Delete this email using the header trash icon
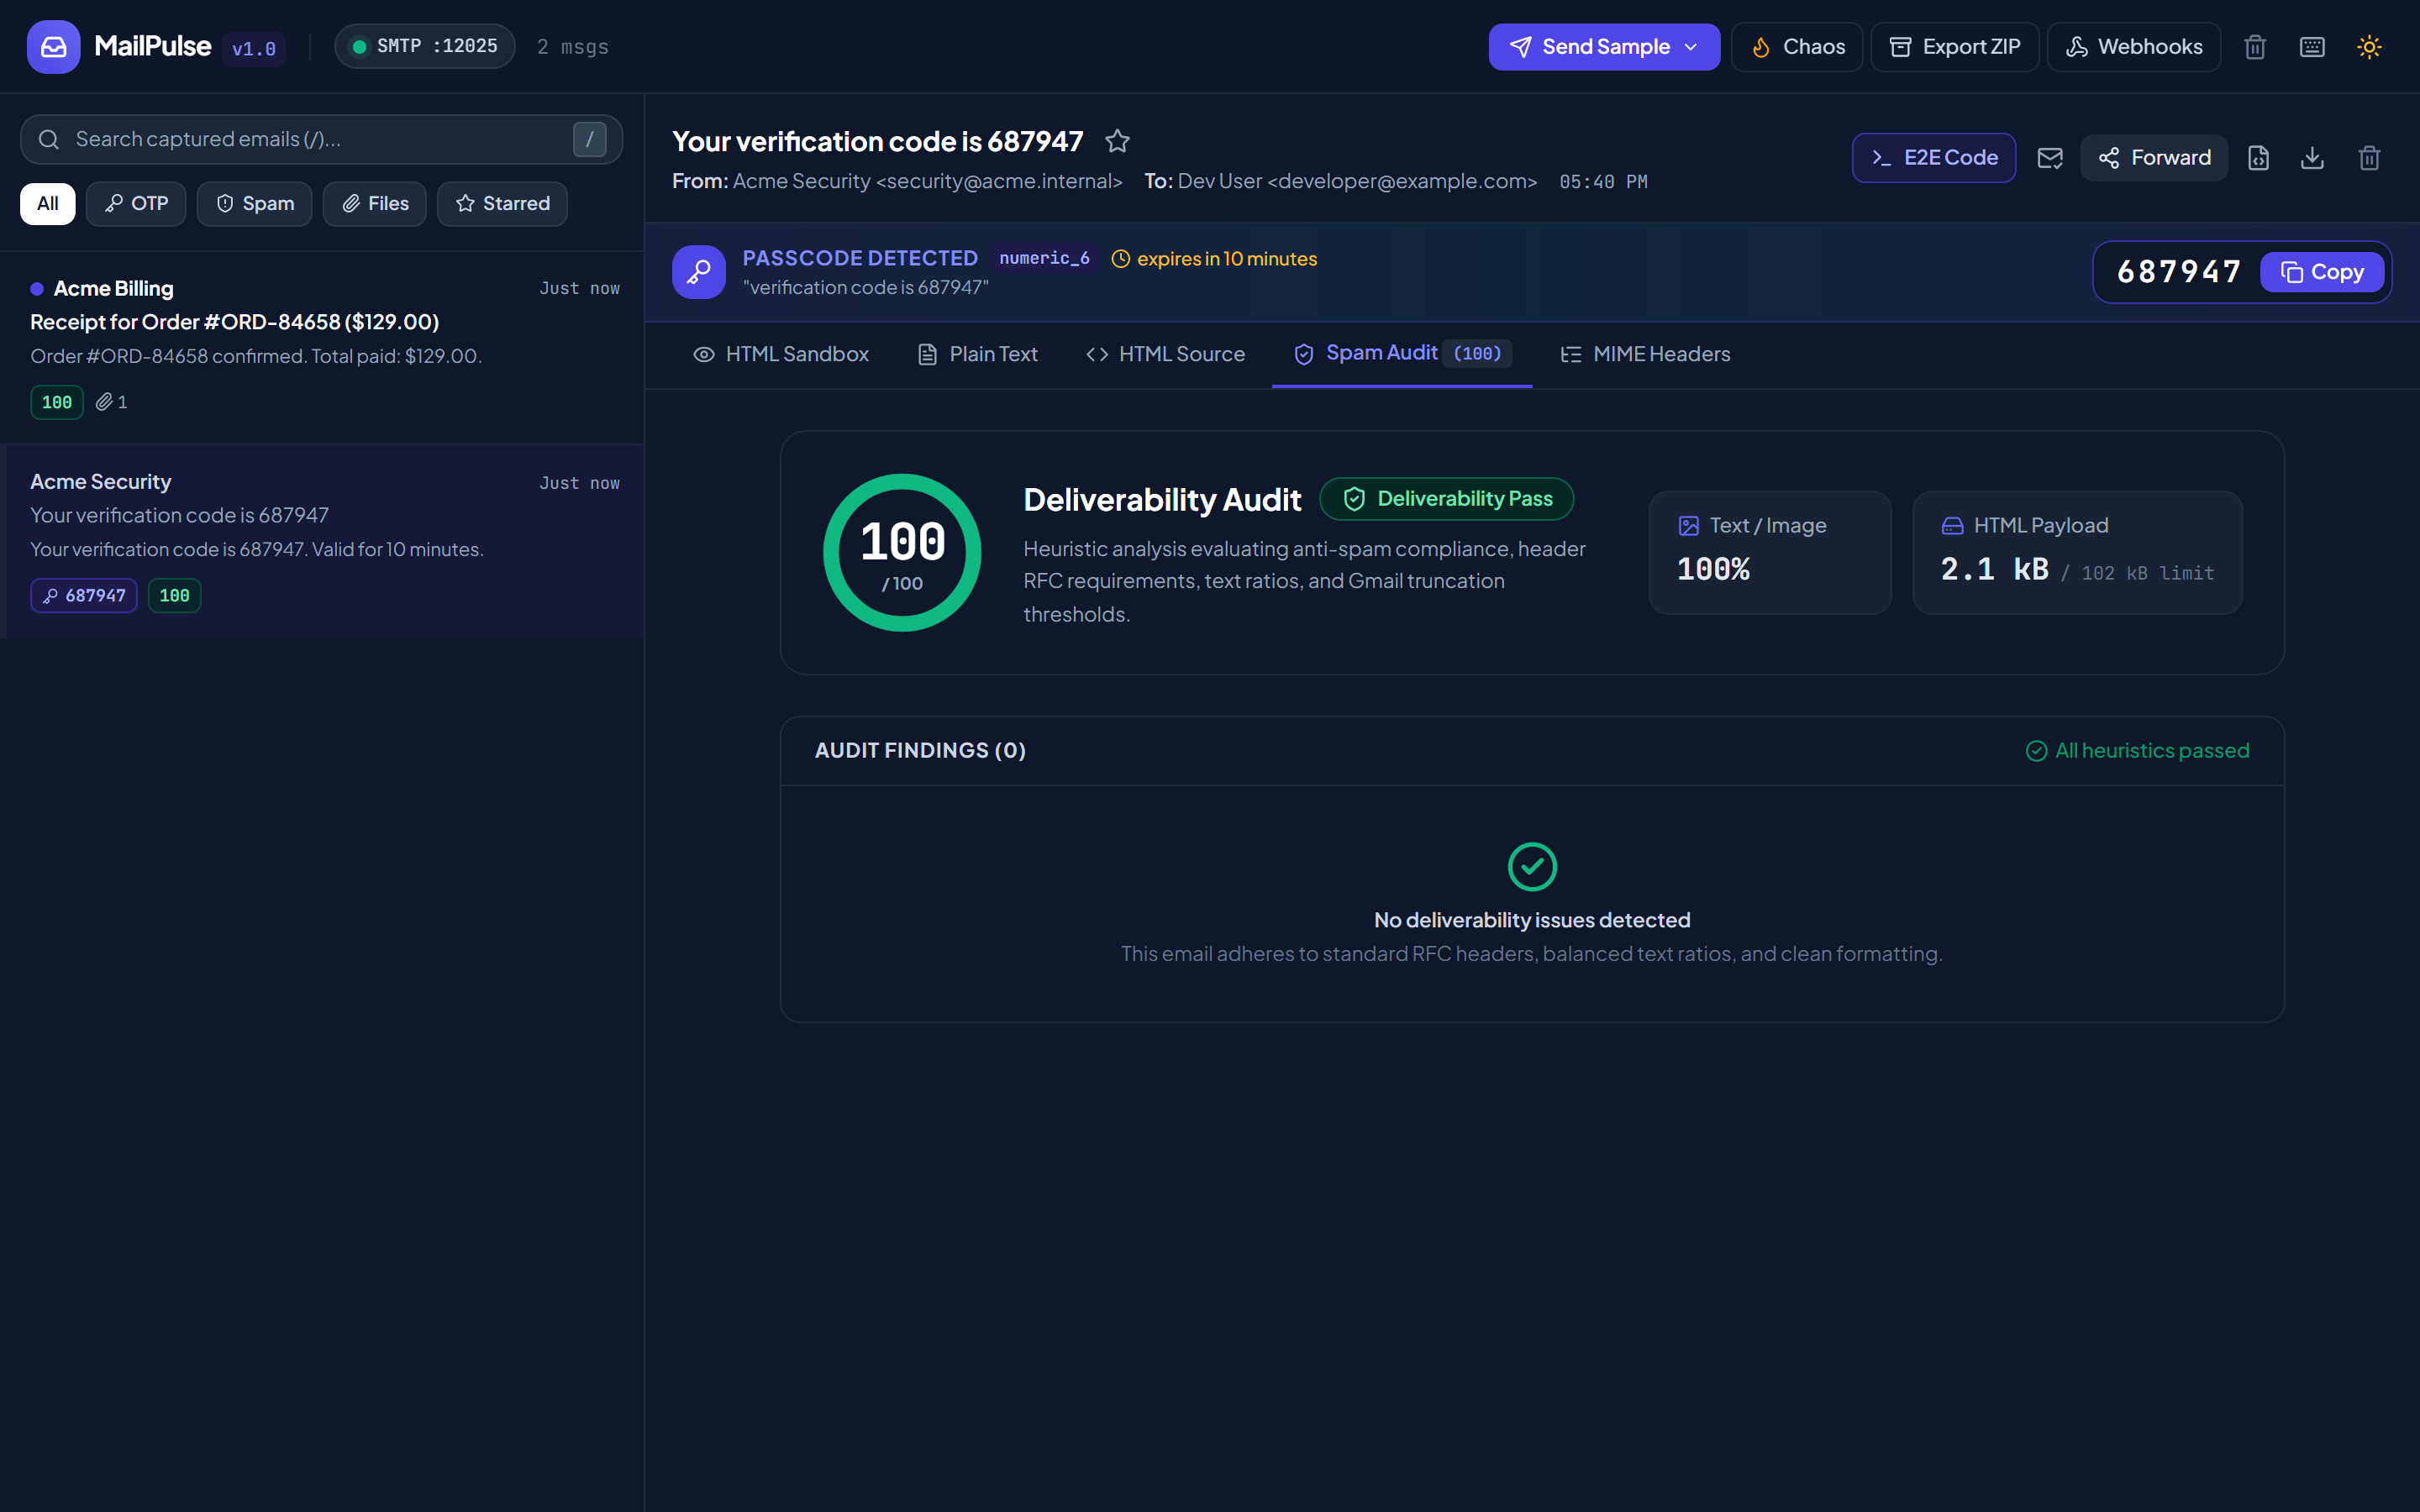The height and width of the screenshot is (1512, 2420). click(x=2369, y=158)
